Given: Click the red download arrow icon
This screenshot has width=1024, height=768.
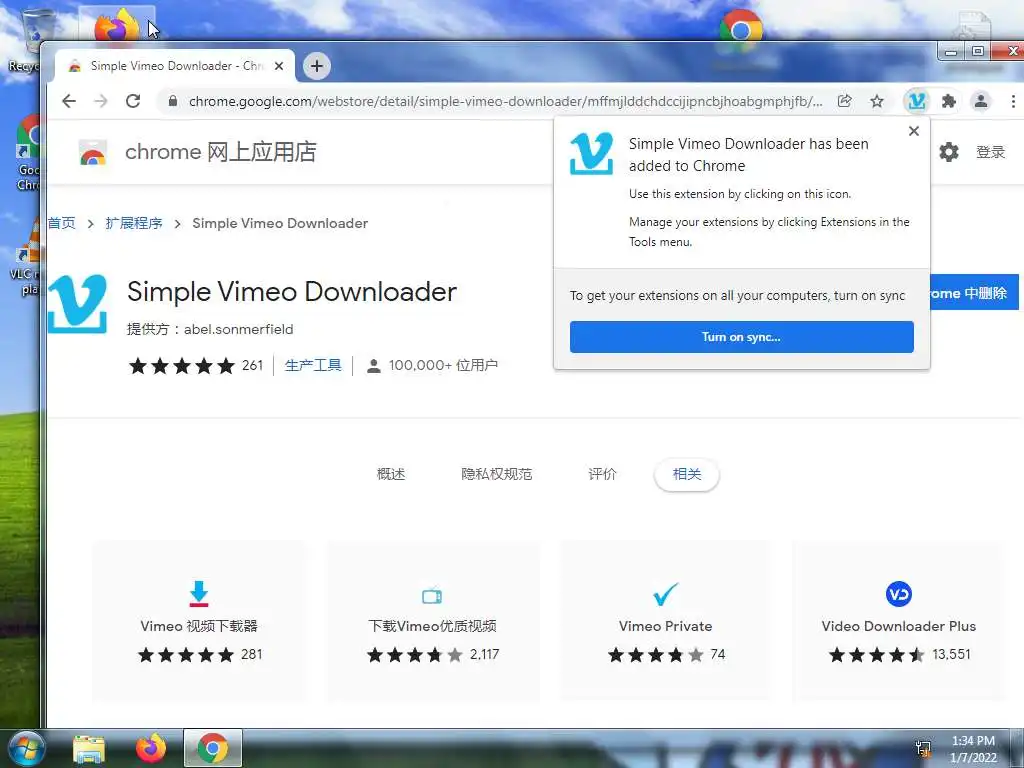Looking at the screenshot, I should click(x=199, y=594).
